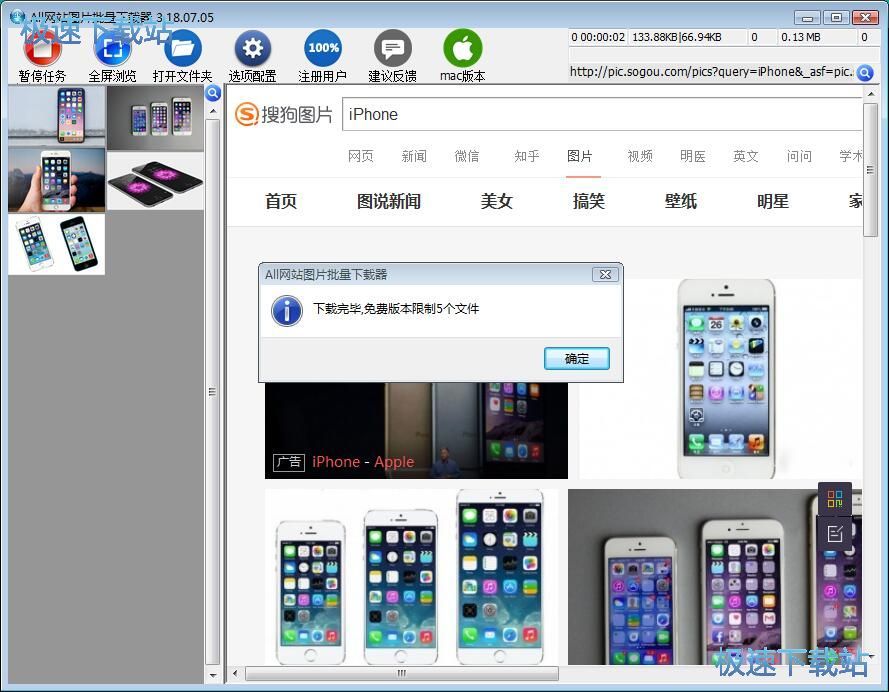
Task: Switch to the 微信 tab
Action: (467, 156)
